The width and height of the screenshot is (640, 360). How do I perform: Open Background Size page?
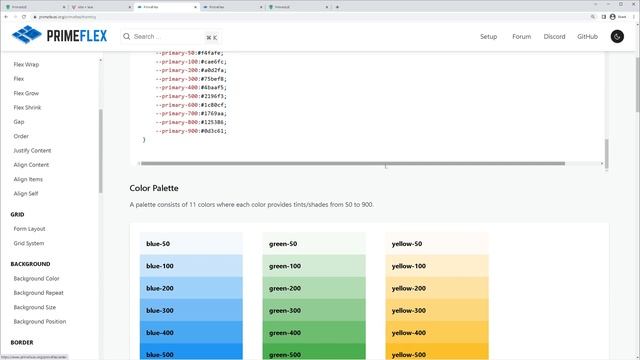click(x=35, y=307)
